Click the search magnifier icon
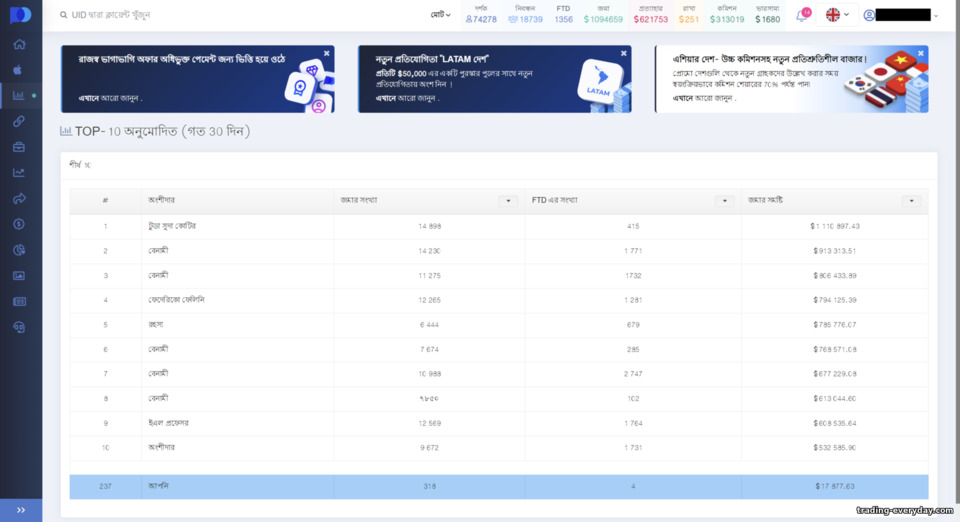The height and width of the screenshot is (522, 960). click(x=63, y=15)
